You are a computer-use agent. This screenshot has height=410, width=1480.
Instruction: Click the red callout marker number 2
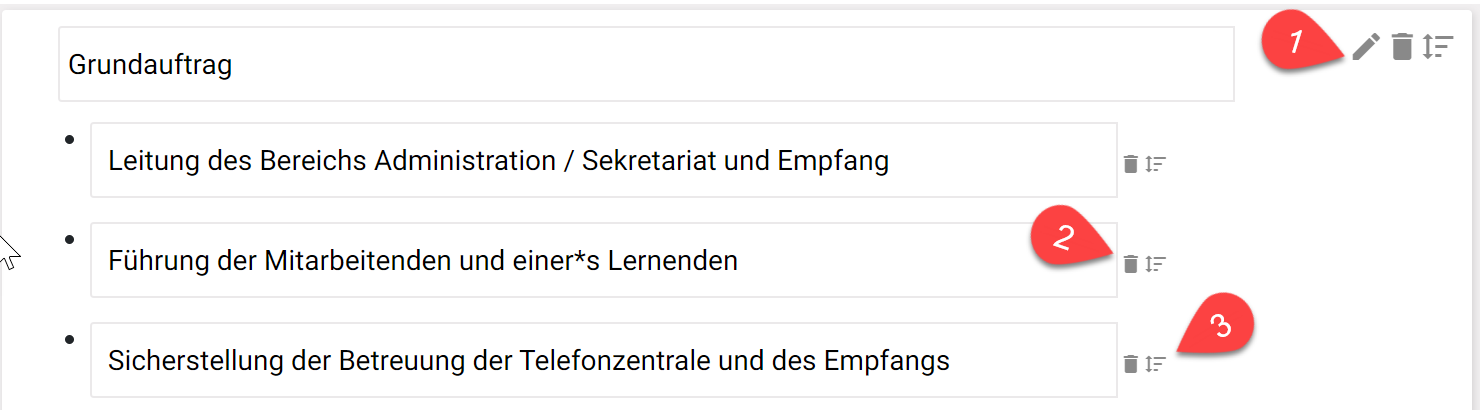coord(1066,238)
